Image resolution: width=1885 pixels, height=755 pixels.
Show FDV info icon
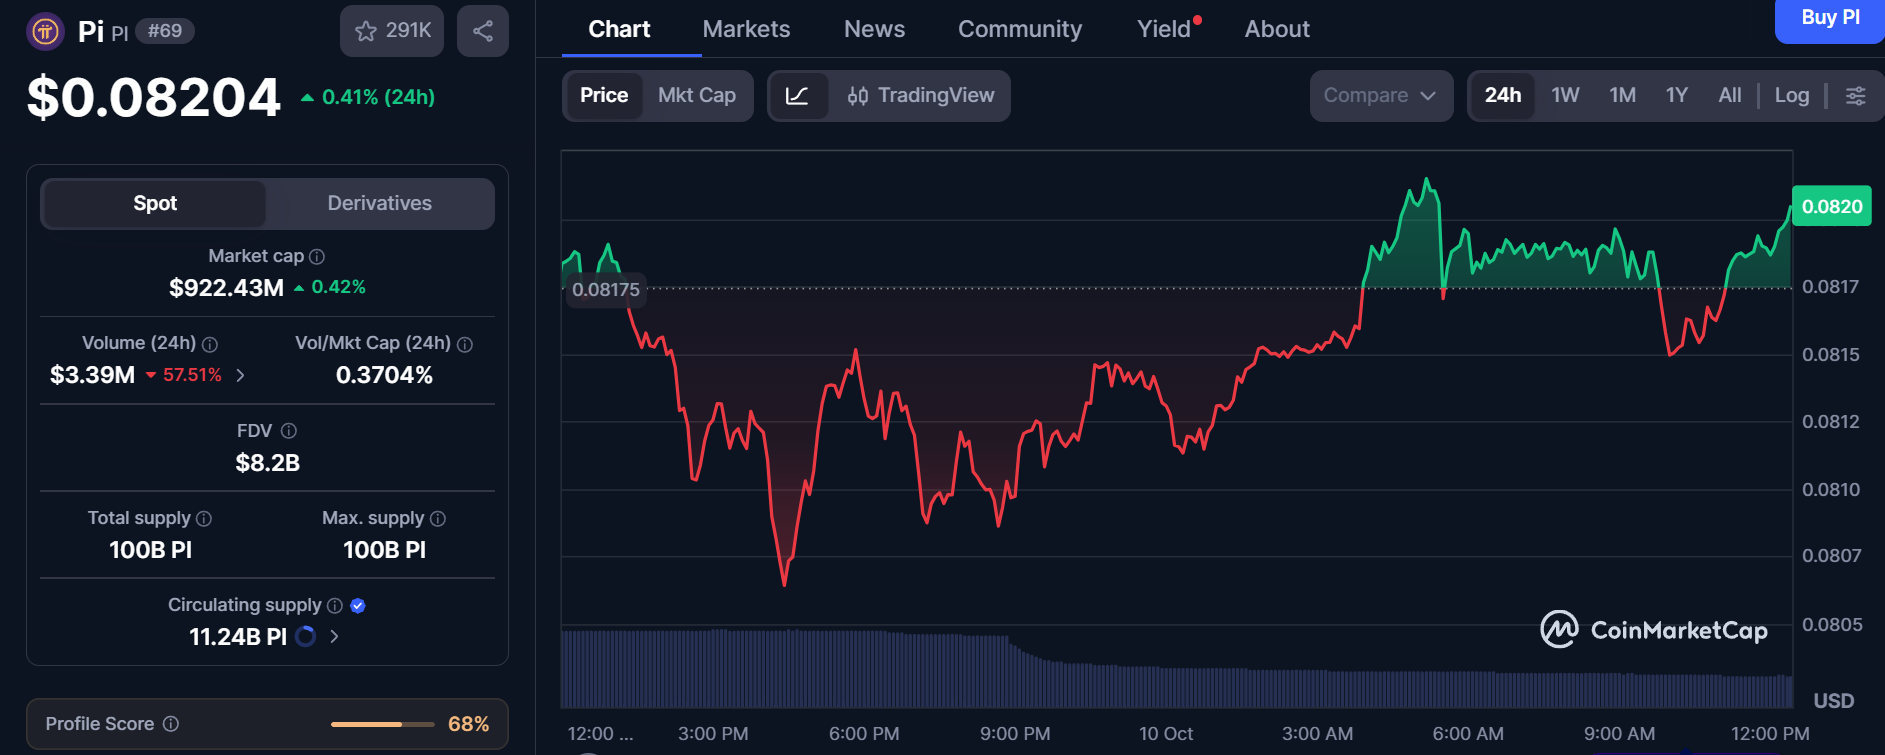click(289, 431)
